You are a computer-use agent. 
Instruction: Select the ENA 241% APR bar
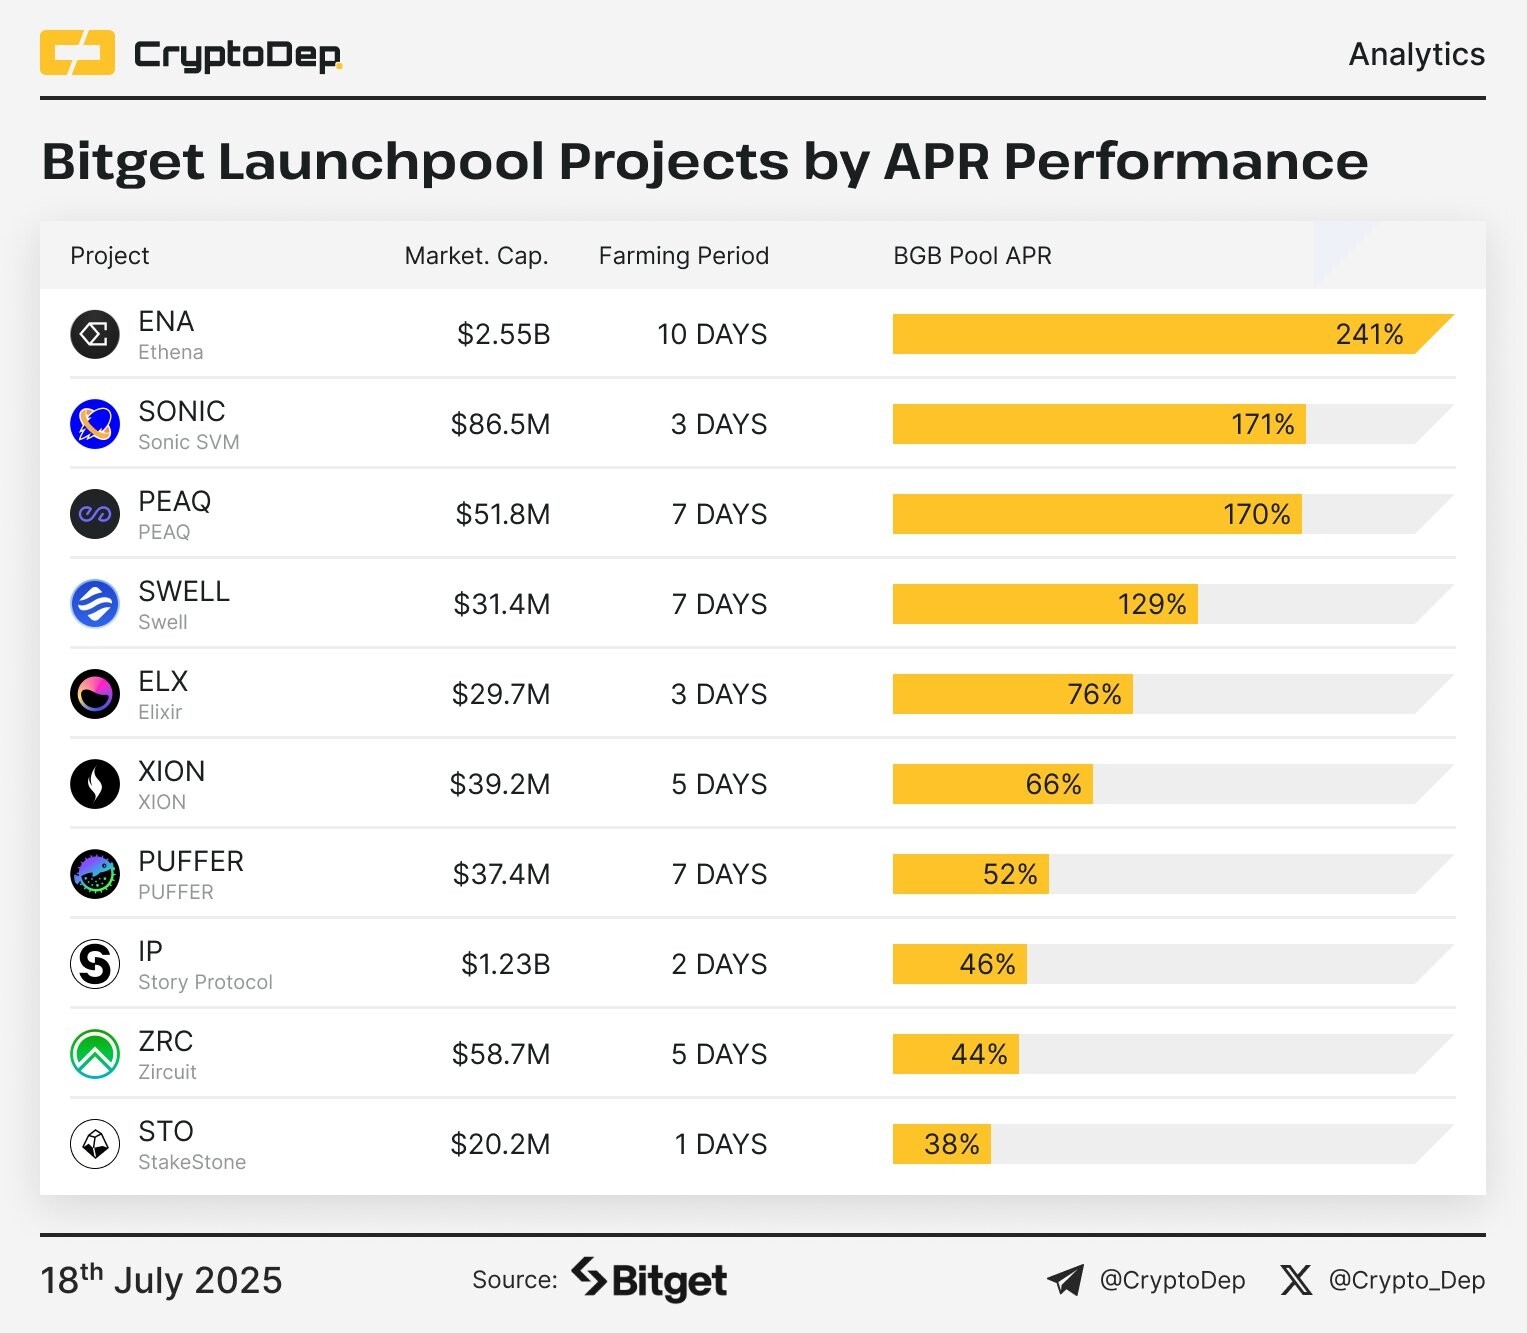click(x=1173, y=334)
